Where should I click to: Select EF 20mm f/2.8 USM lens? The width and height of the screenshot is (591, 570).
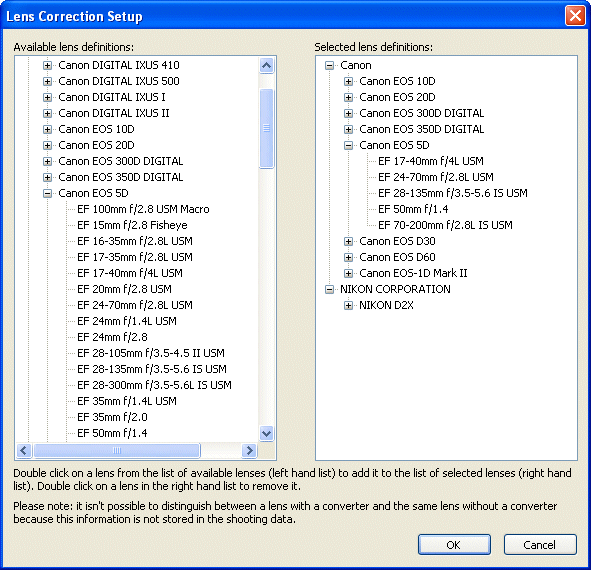(124, 289)
